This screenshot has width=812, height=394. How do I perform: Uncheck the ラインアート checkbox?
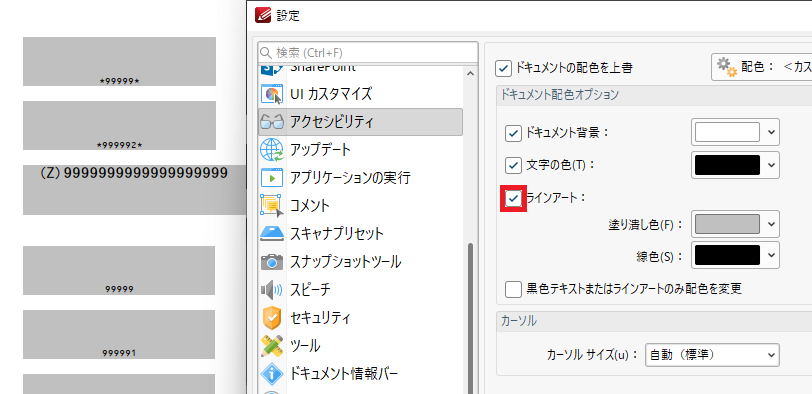[513, 198]
